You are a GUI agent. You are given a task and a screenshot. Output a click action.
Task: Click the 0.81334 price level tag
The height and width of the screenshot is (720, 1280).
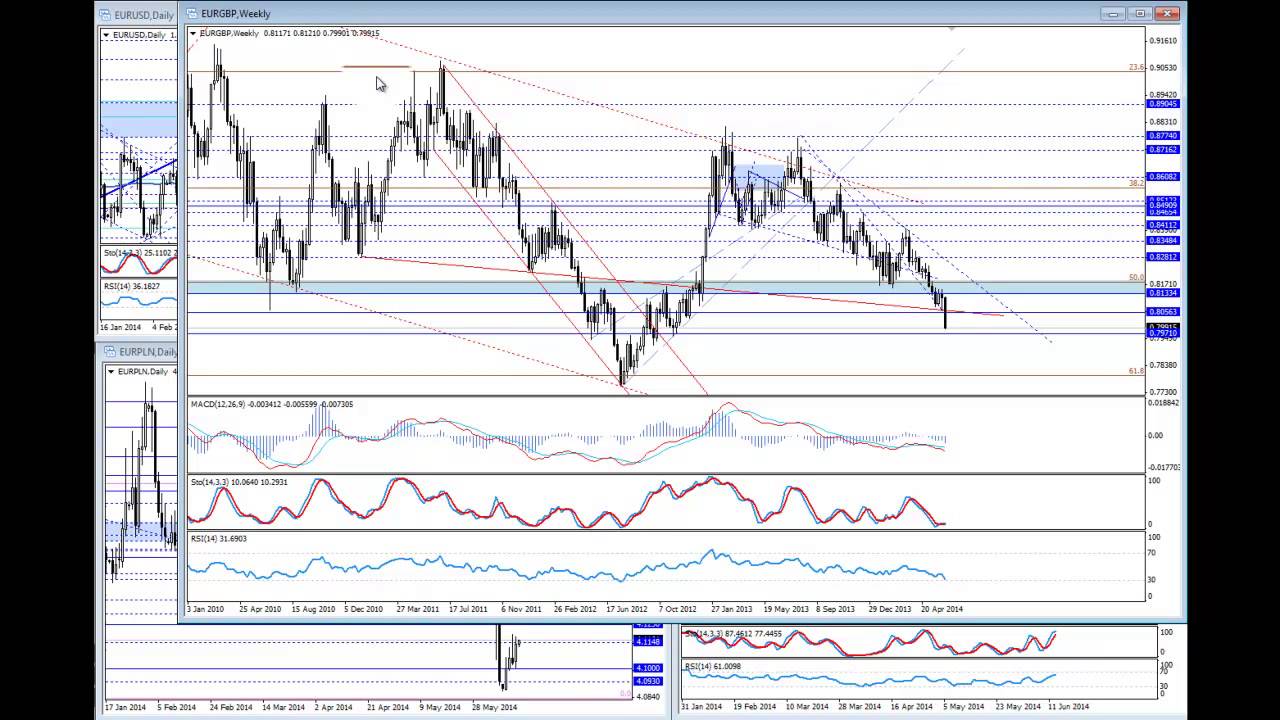(x=1163, y=293)
